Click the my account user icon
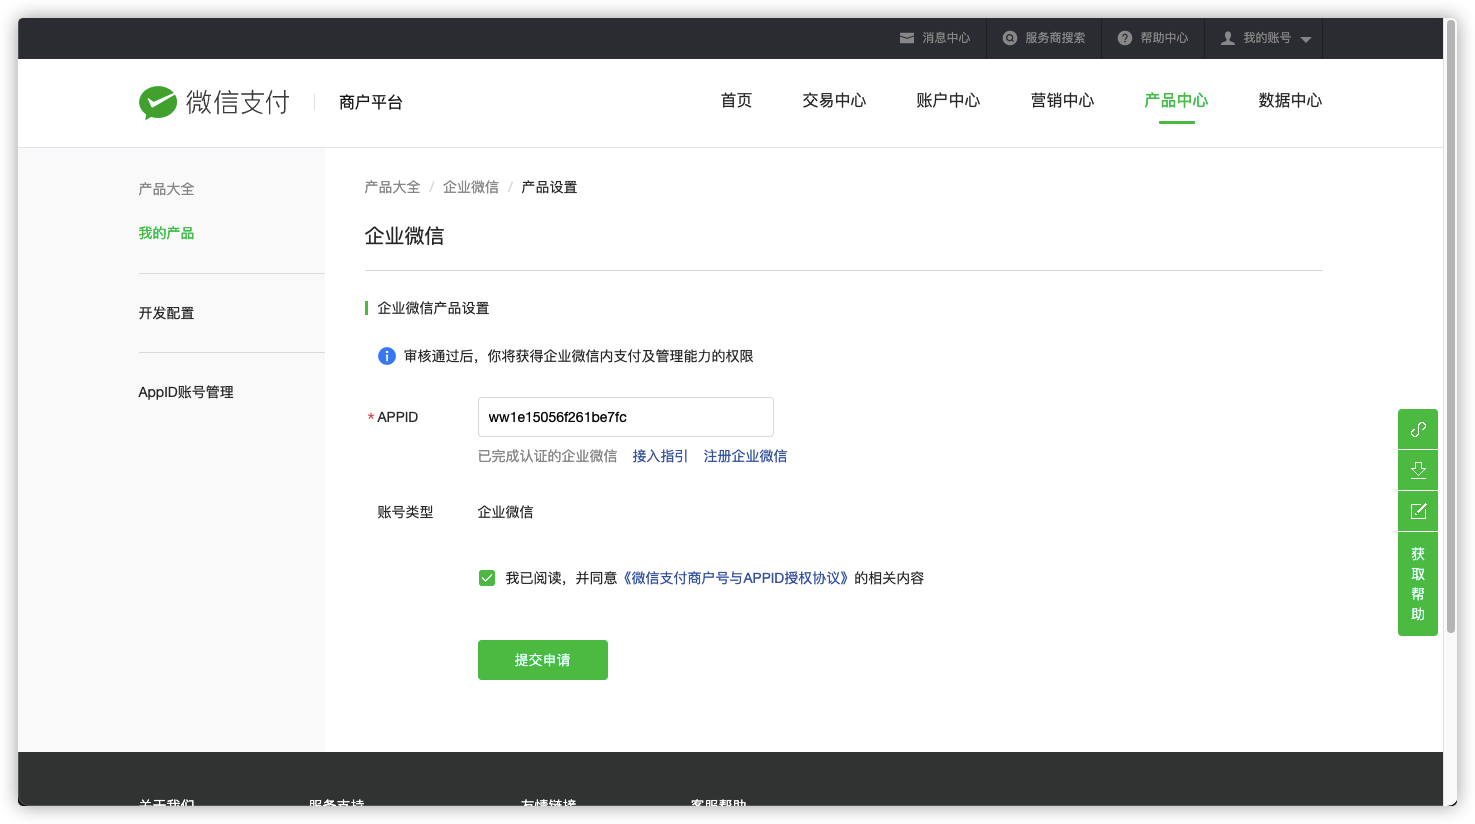The width and height of the screenshot is (1475, 824). [1228, 38]
